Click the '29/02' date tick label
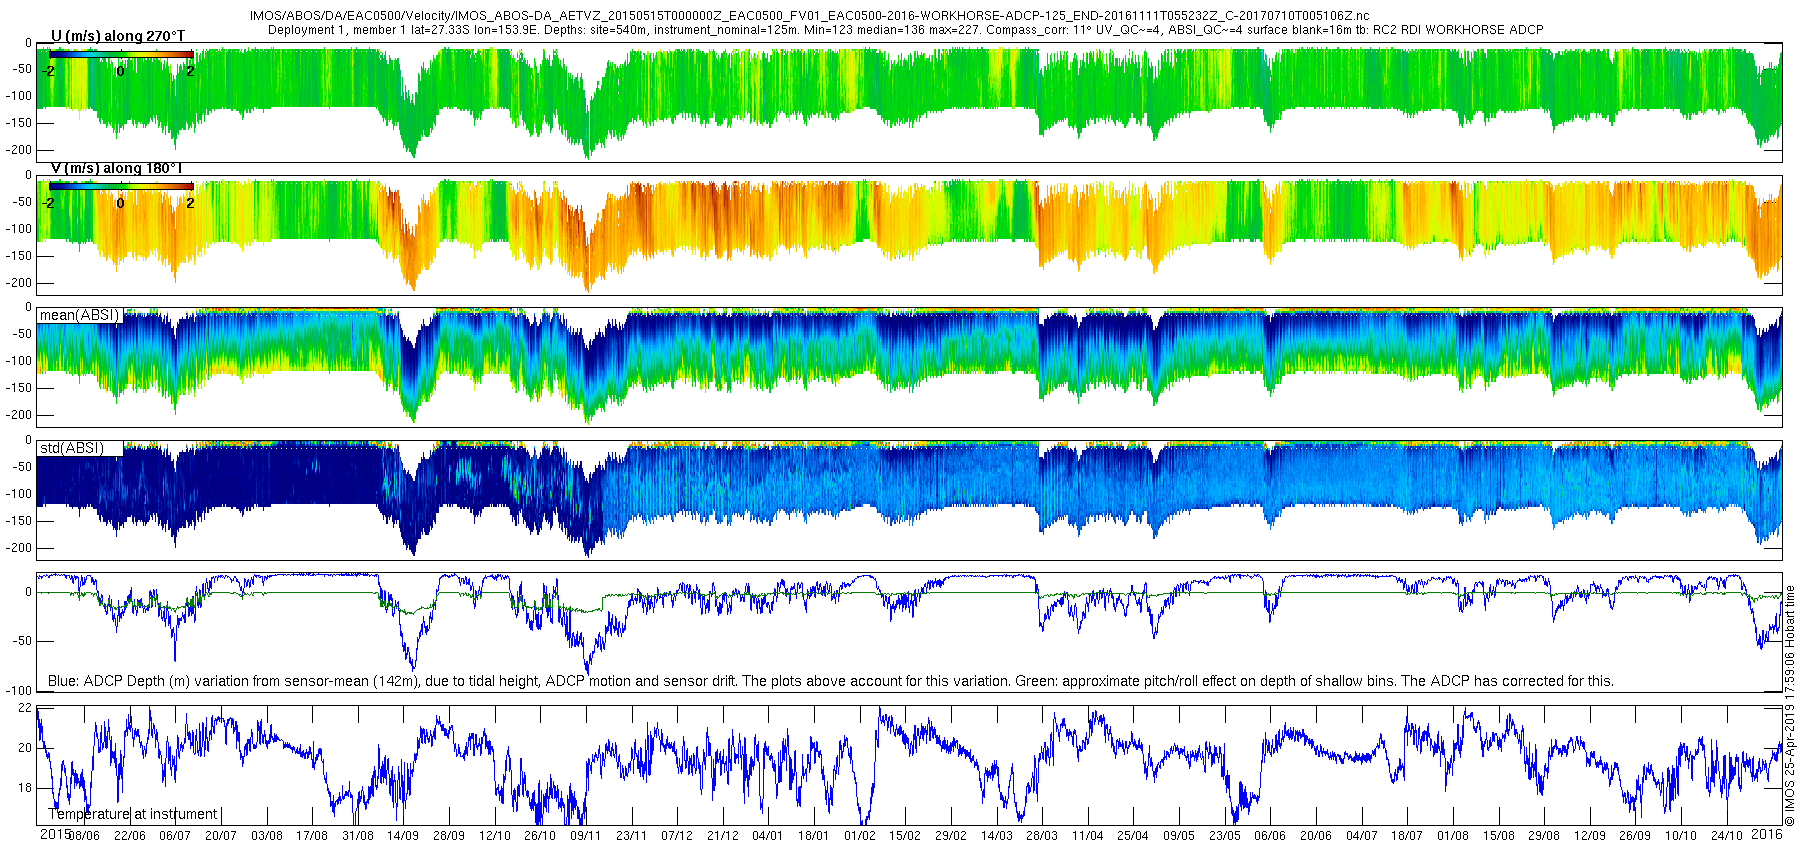This screenshot has width=1800, height=850. [x=951, y=836]
